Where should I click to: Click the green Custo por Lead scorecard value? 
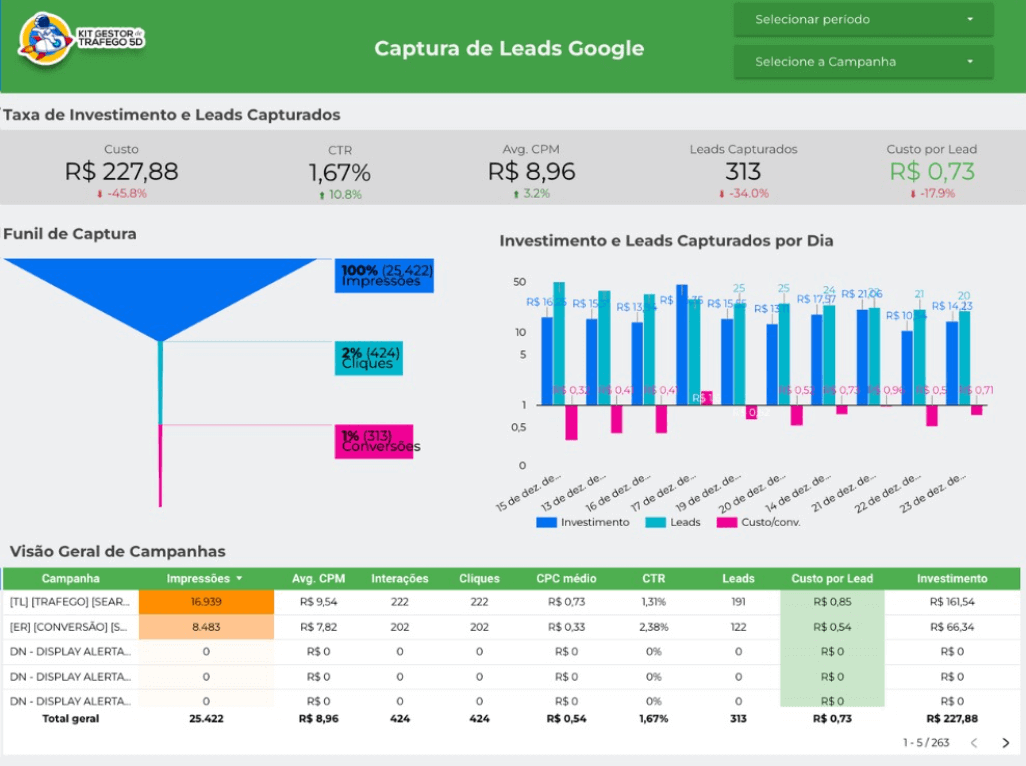coord(931,171)
